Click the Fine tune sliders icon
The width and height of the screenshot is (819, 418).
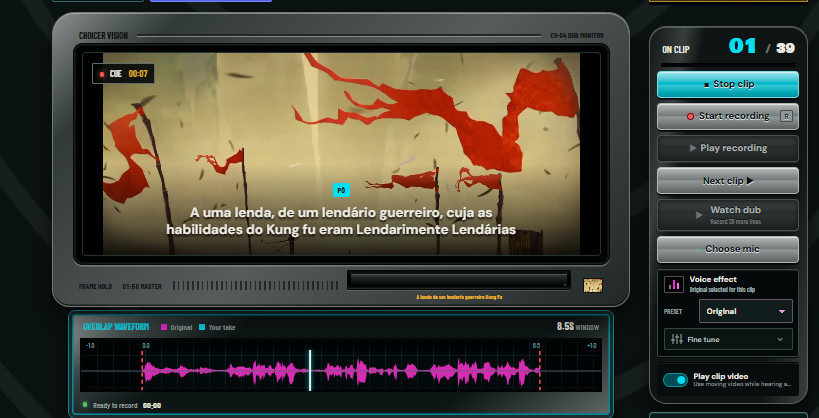(677, 339)
